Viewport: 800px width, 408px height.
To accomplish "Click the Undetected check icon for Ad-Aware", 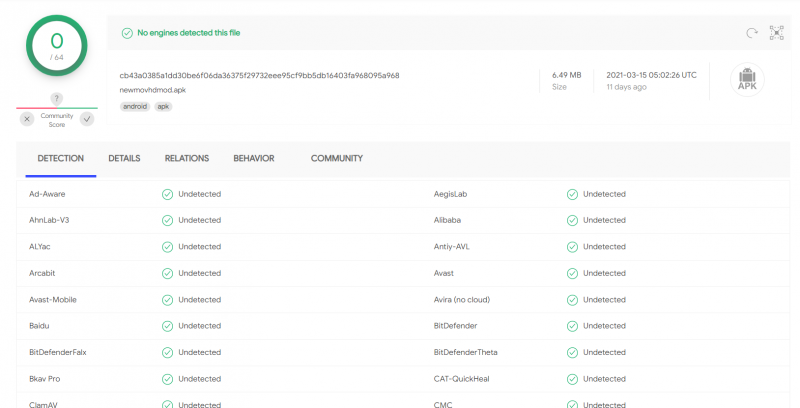I will tap(167, 194).
